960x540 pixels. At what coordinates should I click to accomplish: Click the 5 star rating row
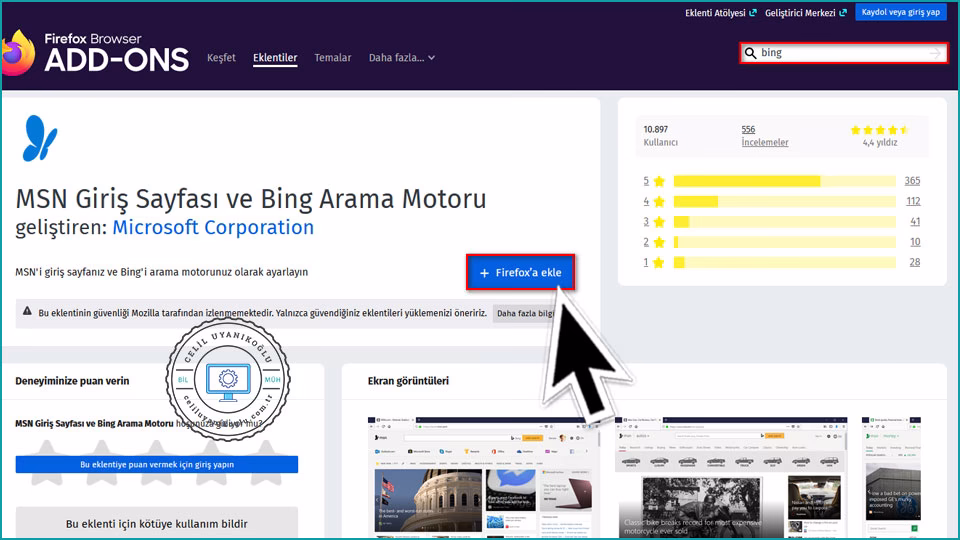(x=781, y=181)
